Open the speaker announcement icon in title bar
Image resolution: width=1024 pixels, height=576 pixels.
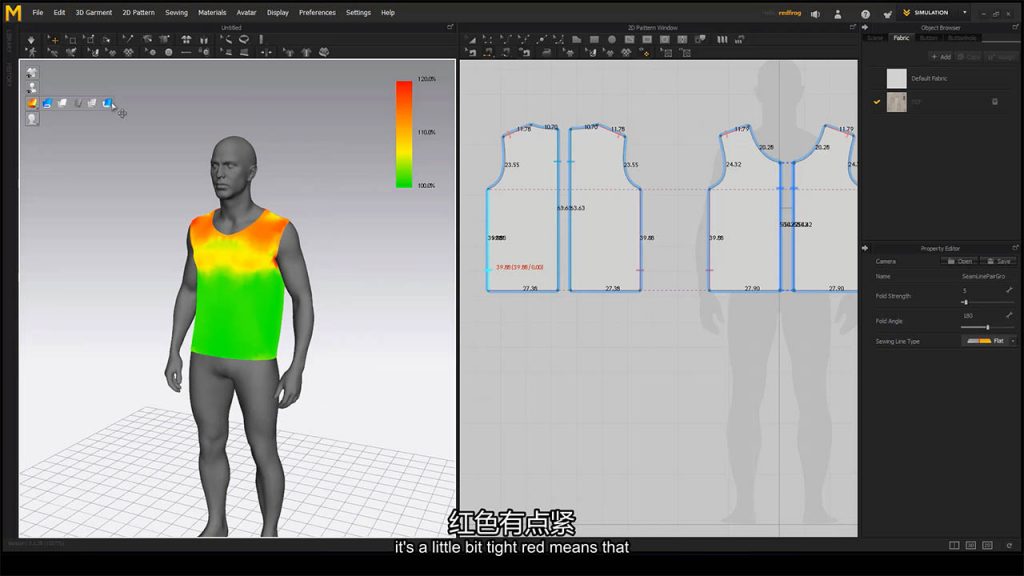click(816, 14)
